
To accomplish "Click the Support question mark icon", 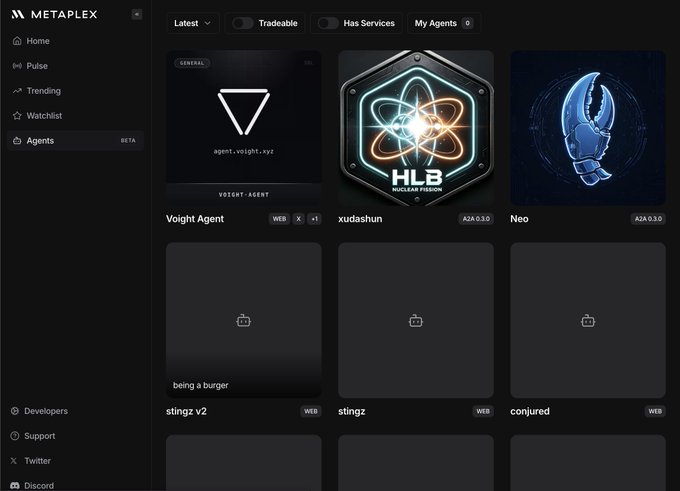I will click(15, 436).
